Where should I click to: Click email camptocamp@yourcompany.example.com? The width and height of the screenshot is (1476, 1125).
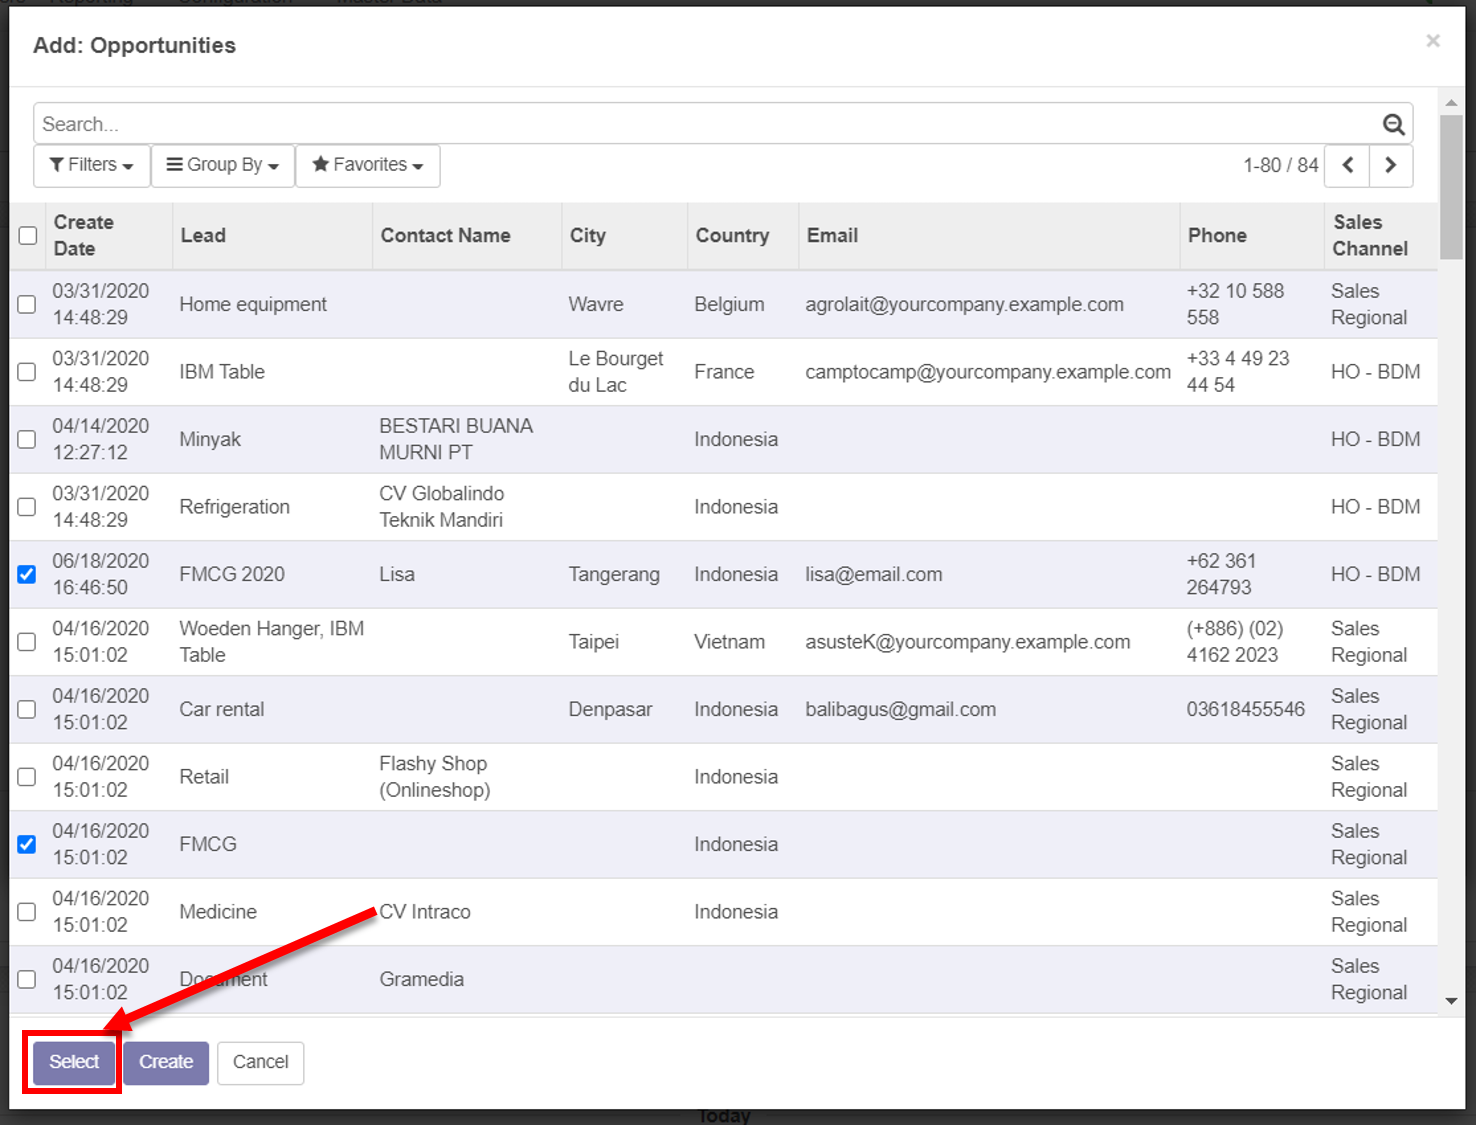(x=988, y=372)
